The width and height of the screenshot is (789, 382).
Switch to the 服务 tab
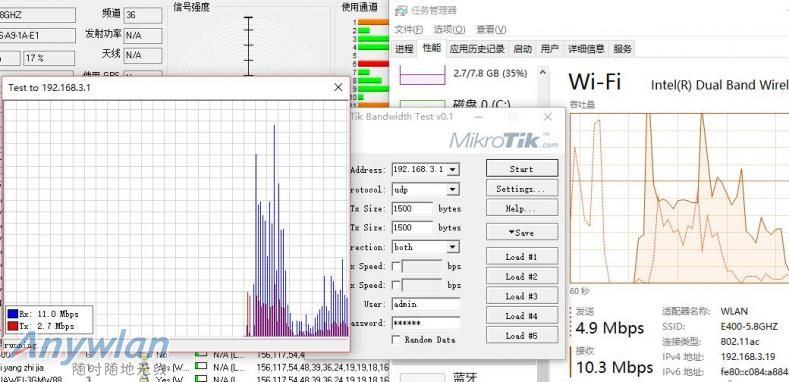622,49
